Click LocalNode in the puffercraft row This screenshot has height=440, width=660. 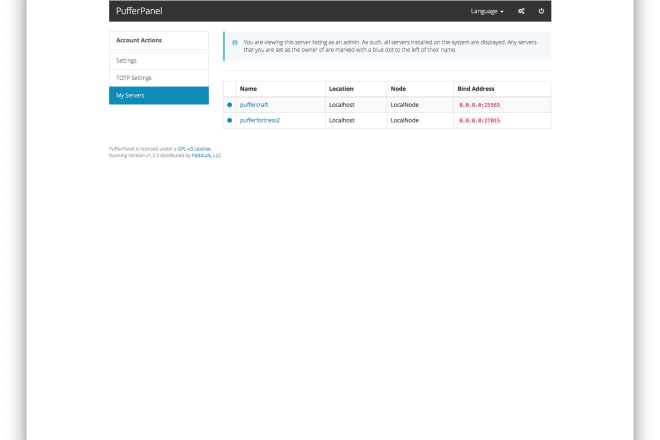pos(405,105)
